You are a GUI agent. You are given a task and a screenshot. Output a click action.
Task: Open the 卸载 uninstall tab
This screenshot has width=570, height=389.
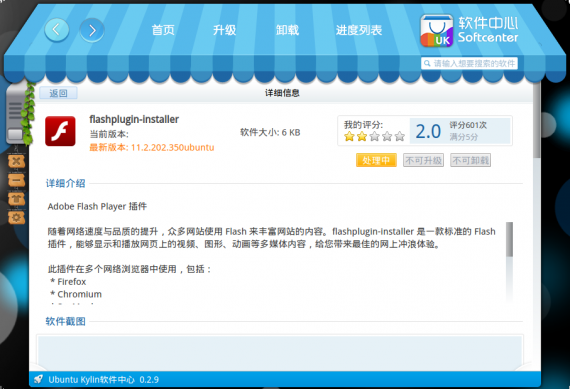[287, 30]
